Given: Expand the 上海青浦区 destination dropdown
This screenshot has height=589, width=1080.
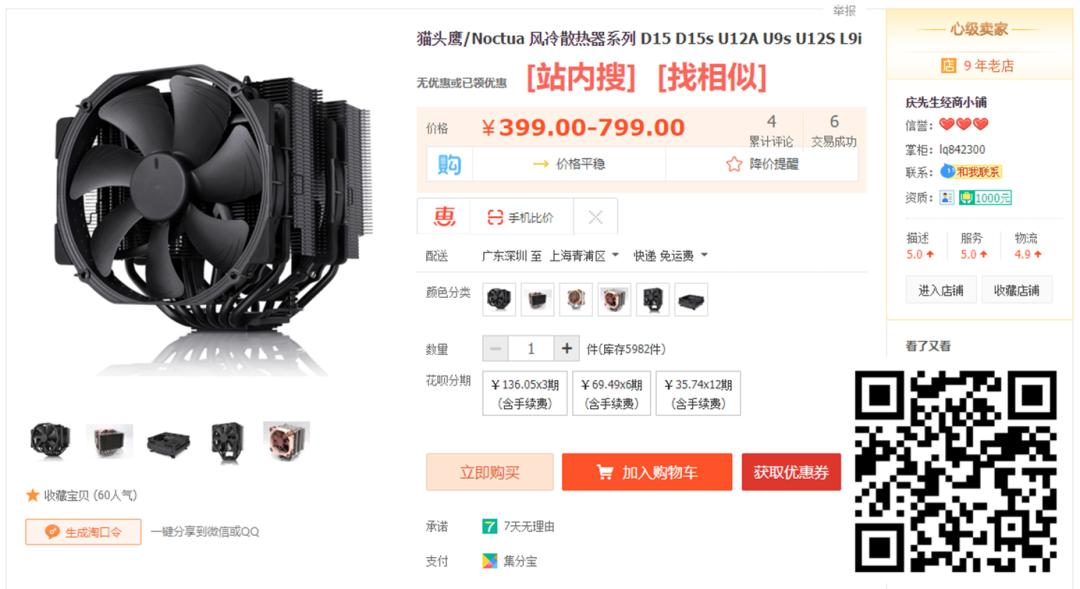Looking at the screenshot, I should tap(583, 256).
